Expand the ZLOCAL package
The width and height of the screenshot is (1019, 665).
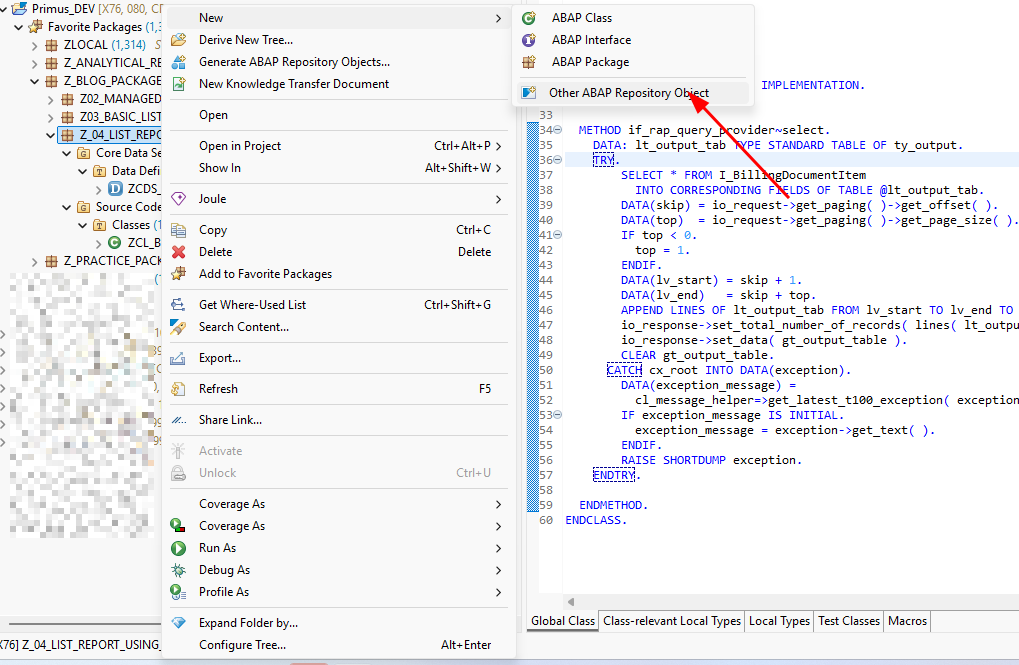coord(34,46)
